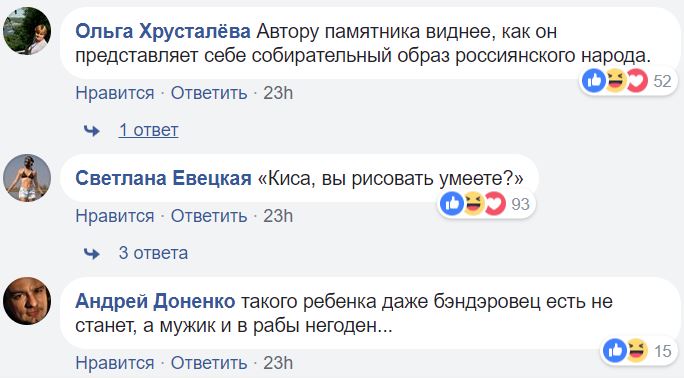The width and height of the screenshot is (684, 378).
Task: Reply to Ольга Хрусталёва using Ответить
Action: point(209,93)
